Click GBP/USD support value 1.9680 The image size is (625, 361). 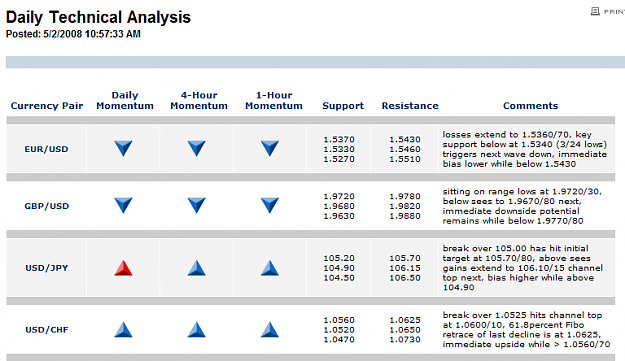(339, 206)
